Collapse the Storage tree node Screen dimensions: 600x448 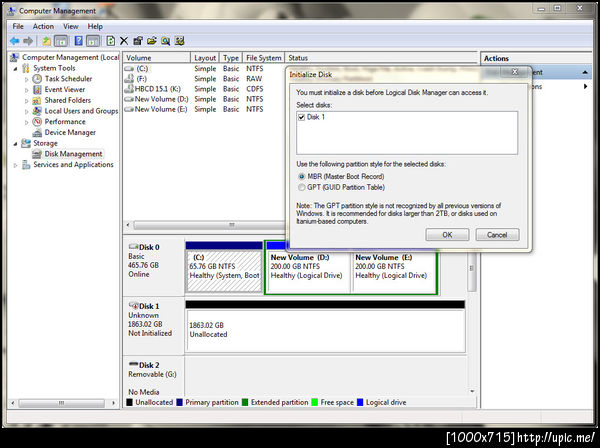(x=16, y=143)
